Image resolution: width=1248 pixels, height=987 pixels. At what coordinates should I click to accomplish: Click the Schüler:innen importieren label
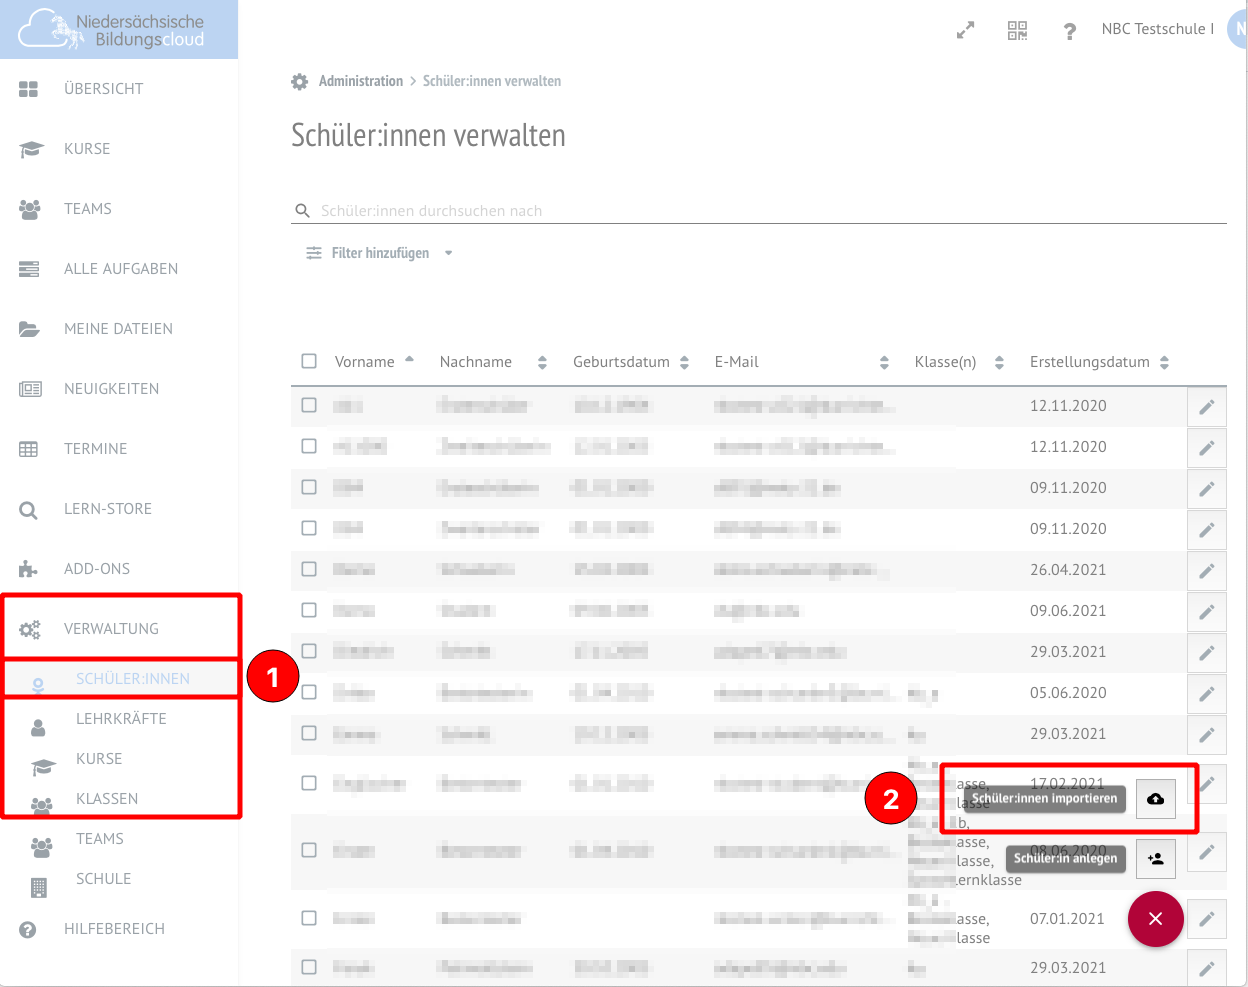1044,799
